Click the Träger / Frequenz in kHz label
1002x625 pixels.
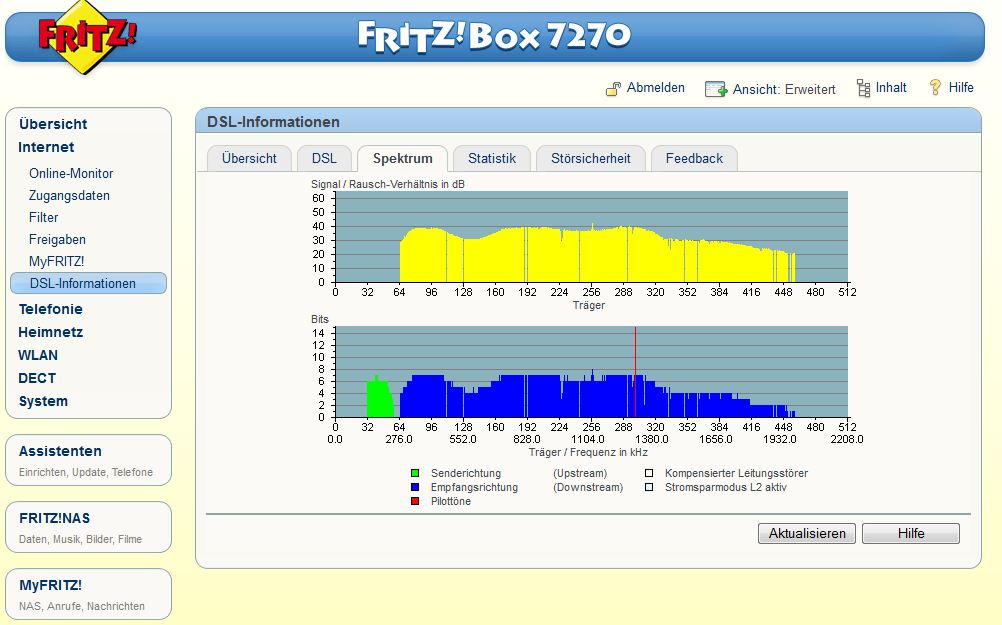588,452
